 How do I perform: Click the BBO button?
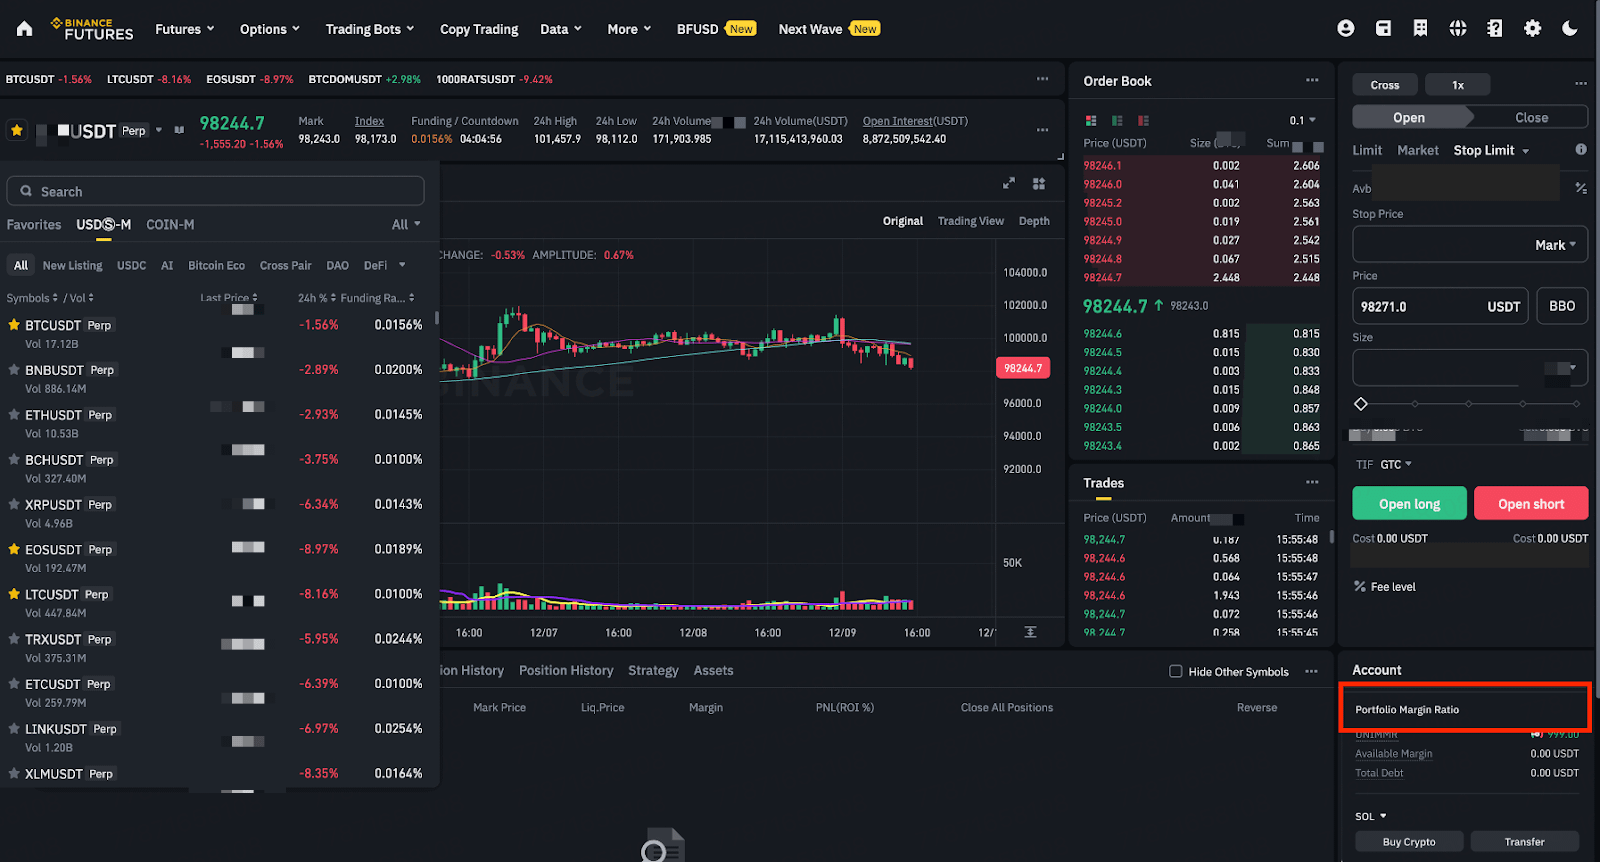pyautogui.click(x=1562, y=306)
